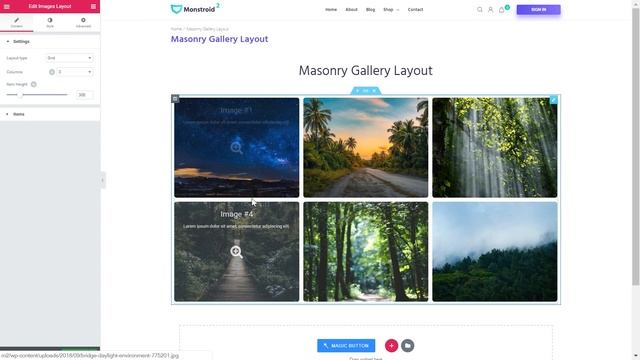Expand the Shop nav dropdown
The height and width of the screenshot is (360, 640).
pos(391,9)
